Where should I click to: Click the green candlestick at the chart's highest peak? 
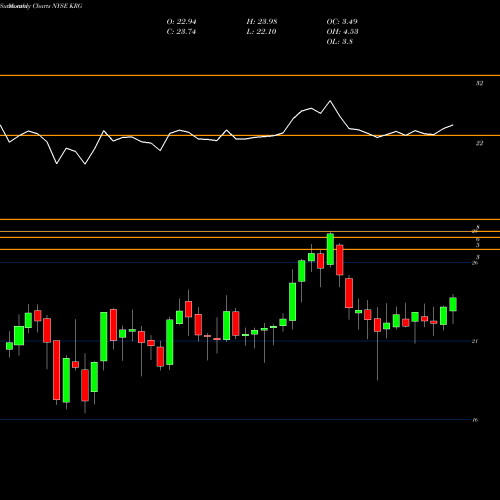pos(330,249)
